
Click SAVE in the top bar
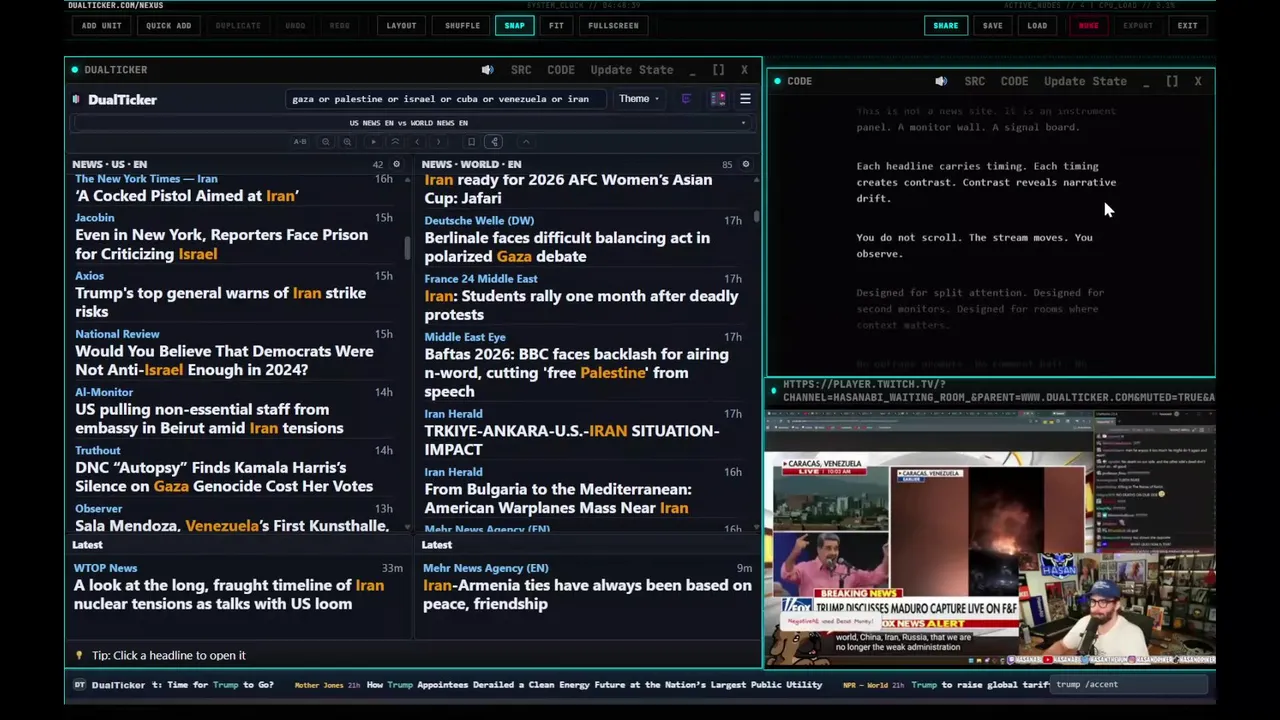coord(992,25)
